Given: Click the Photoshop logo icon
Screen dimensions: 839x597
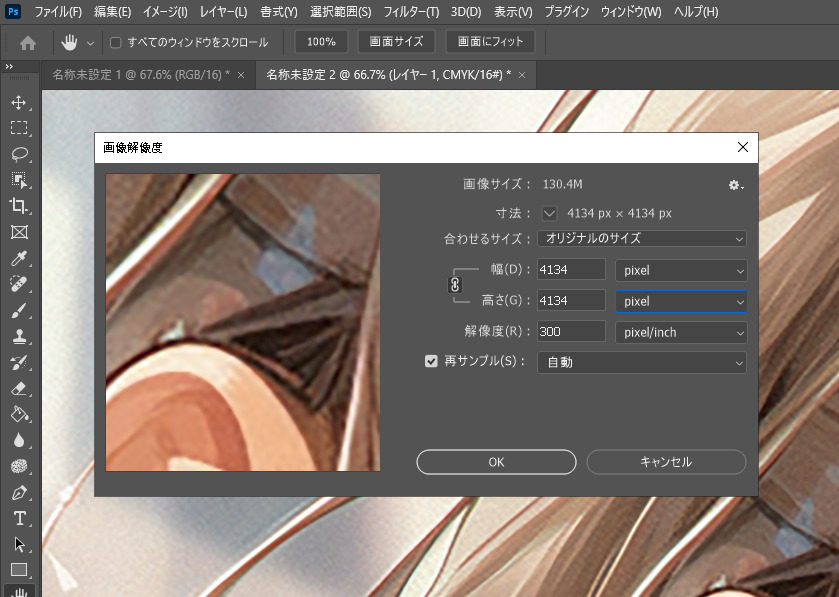Looking at the screenshot, I should tap(13, 11).
